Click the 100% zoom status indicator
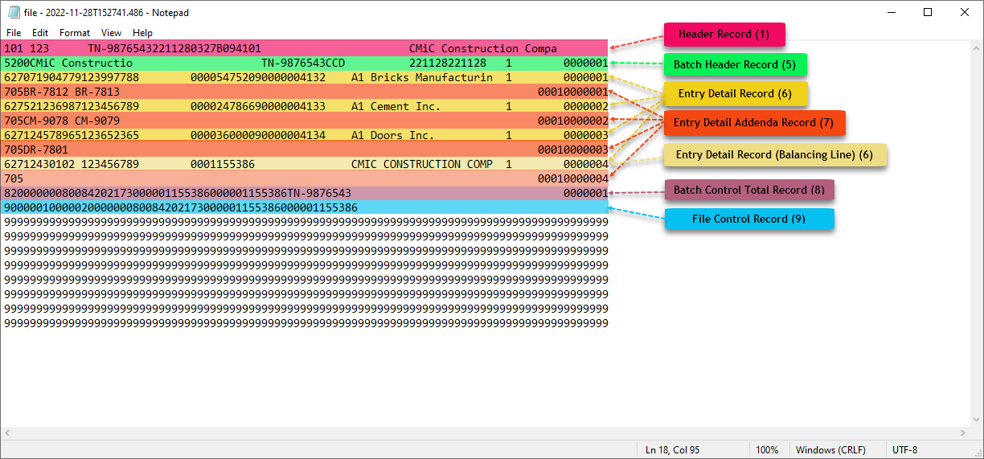Viewport: 984px width, 459px height. tap(767, 450)
